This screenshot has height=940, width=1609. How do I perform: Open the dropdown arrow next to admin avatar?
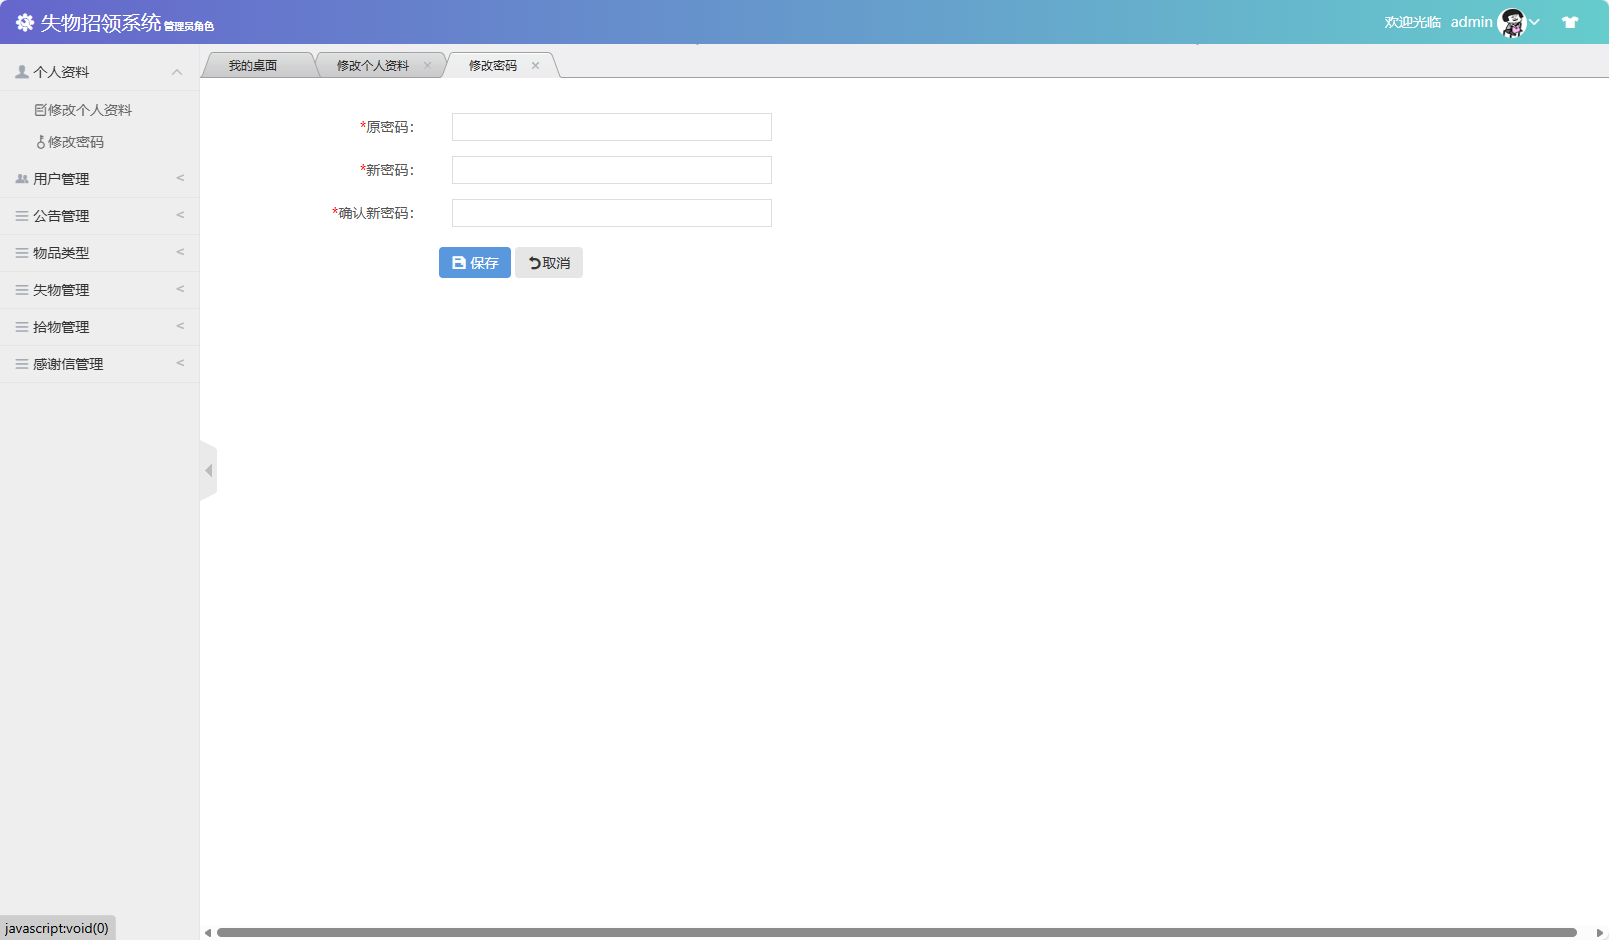coord(1534,22)
